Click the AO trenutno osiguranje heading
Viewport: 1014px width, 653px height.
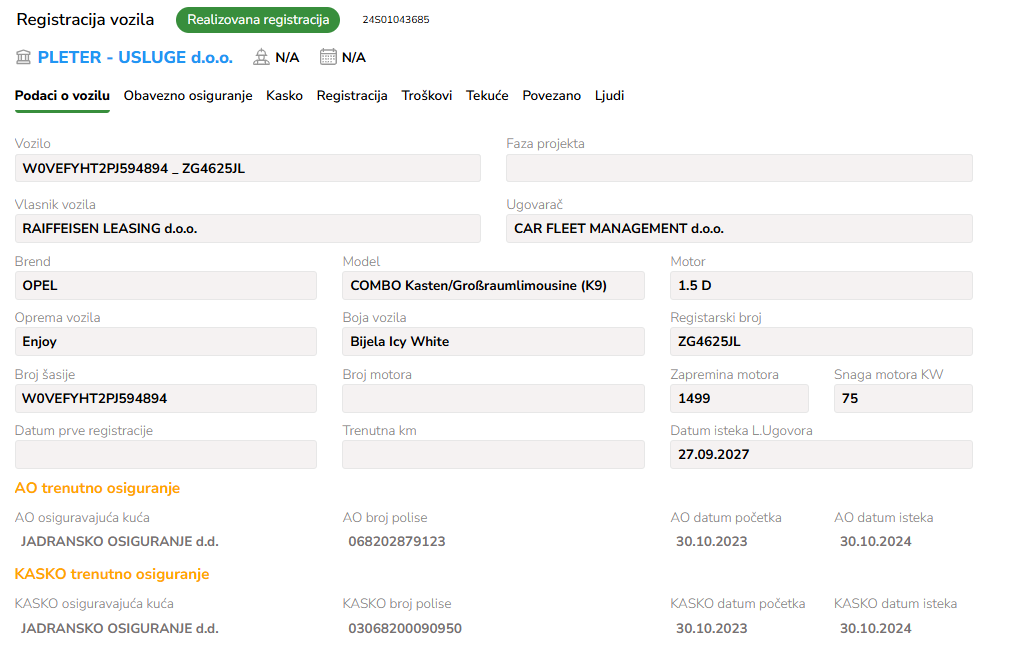click(x=97, y=488)
